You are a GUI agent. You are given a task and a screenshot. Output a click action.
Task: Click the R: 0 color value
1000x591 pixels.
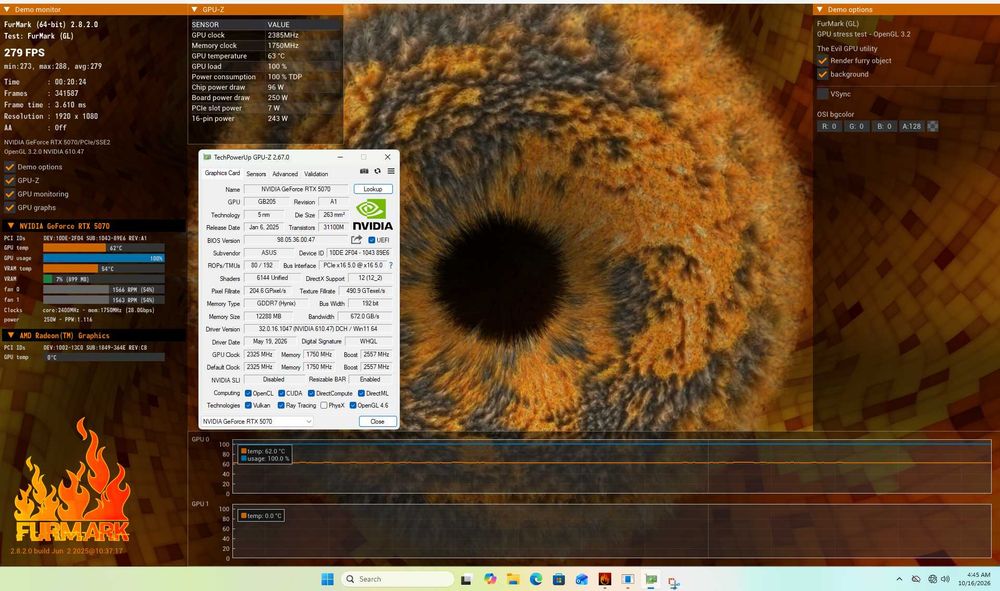point(829,126)
